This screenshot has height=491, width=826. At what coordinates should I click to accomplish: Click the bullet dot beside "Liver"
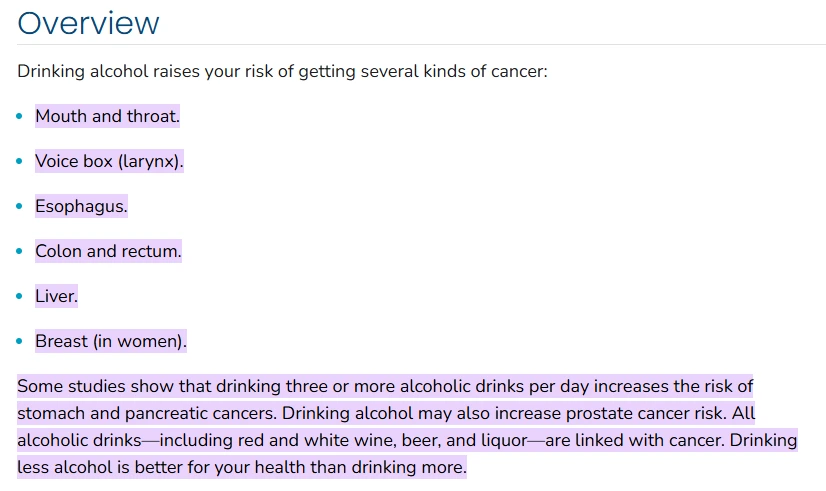(19, 296)
